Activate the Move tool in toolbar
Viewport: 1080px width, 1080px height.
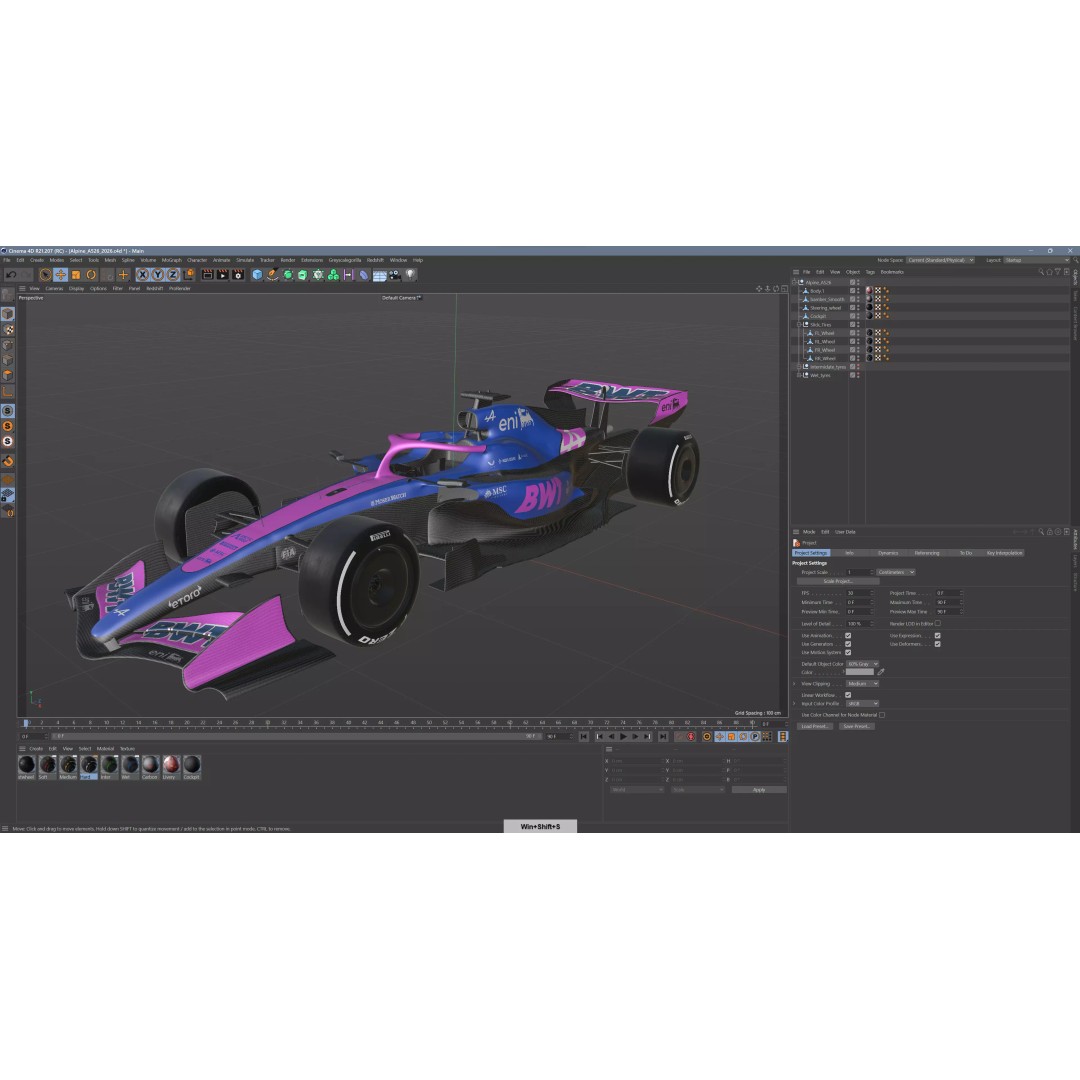tap(61, 275)
